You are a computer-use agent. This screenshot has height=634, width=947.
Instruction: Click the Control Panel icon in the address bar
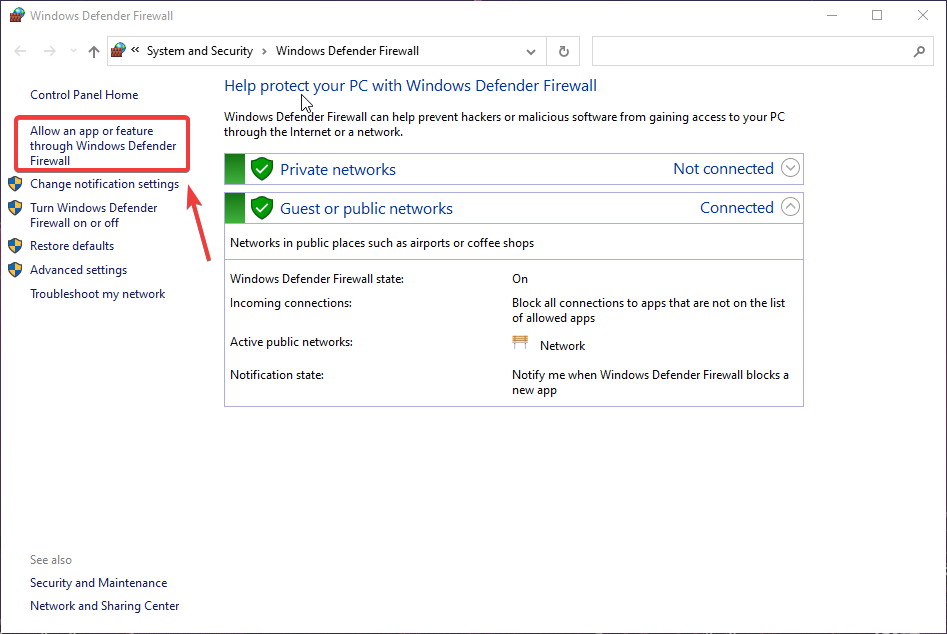point(117,50)
